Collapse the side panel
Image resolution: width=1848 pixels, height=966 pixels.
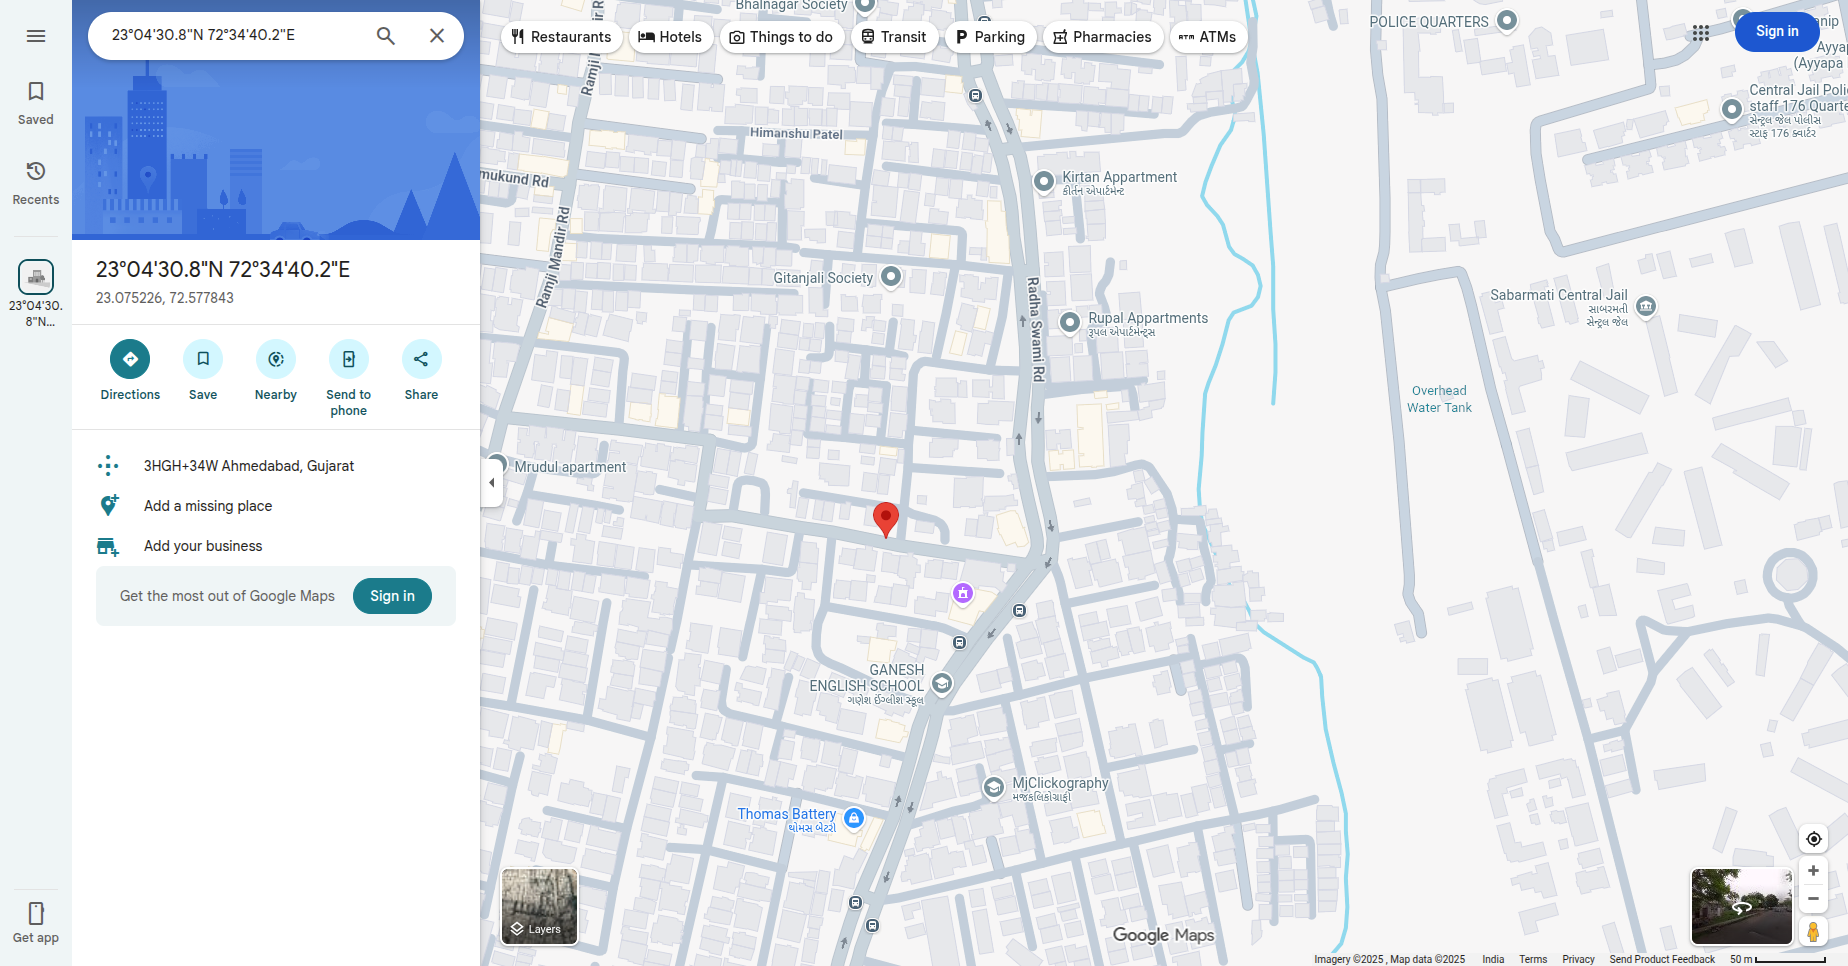pos(491,483)
